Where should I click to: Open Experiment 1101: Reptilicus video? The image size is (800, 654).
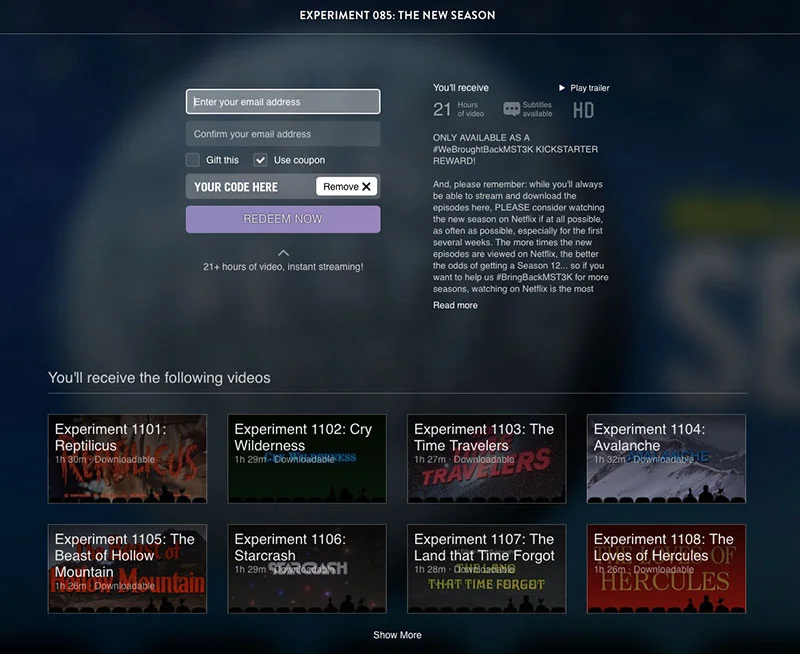point(128,459)
